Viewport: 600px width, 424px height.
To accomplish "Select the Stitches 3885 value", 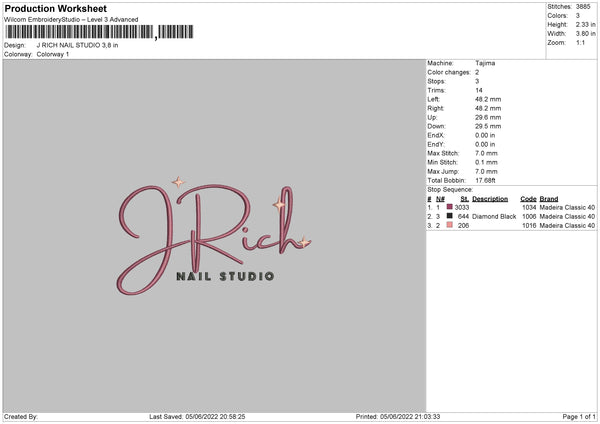I will point(583,7).
